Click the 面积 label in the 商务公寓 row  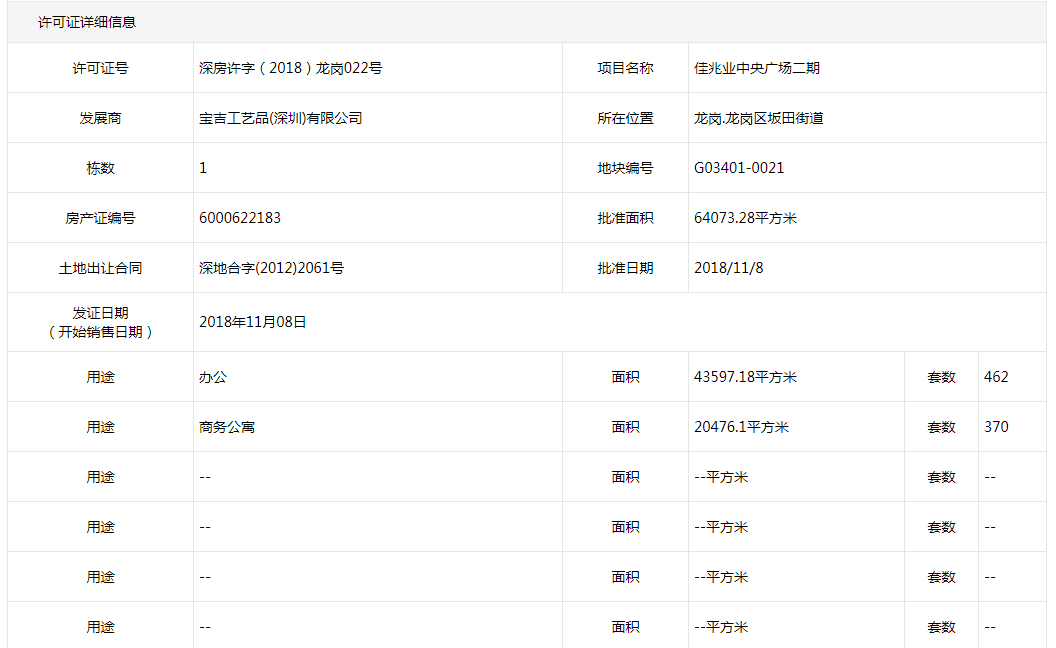[625, 427]
